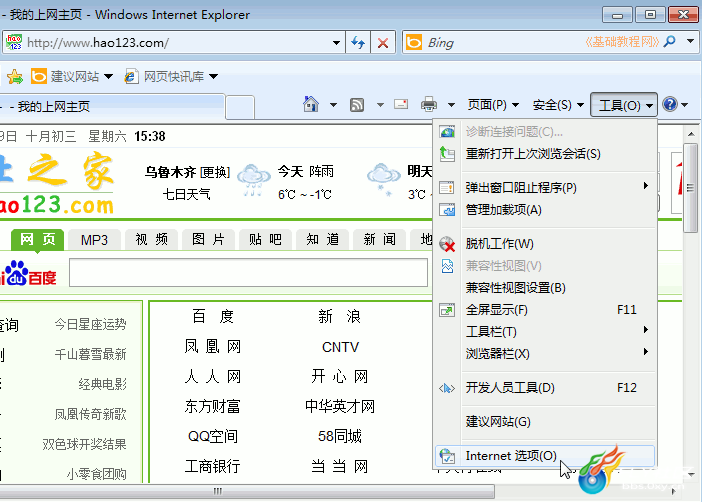The width and height of the screenshot is (702, 502).
Task: Select 开发人员工具(D) menu item
Action: pyautogui.click(x=544, y=387)
